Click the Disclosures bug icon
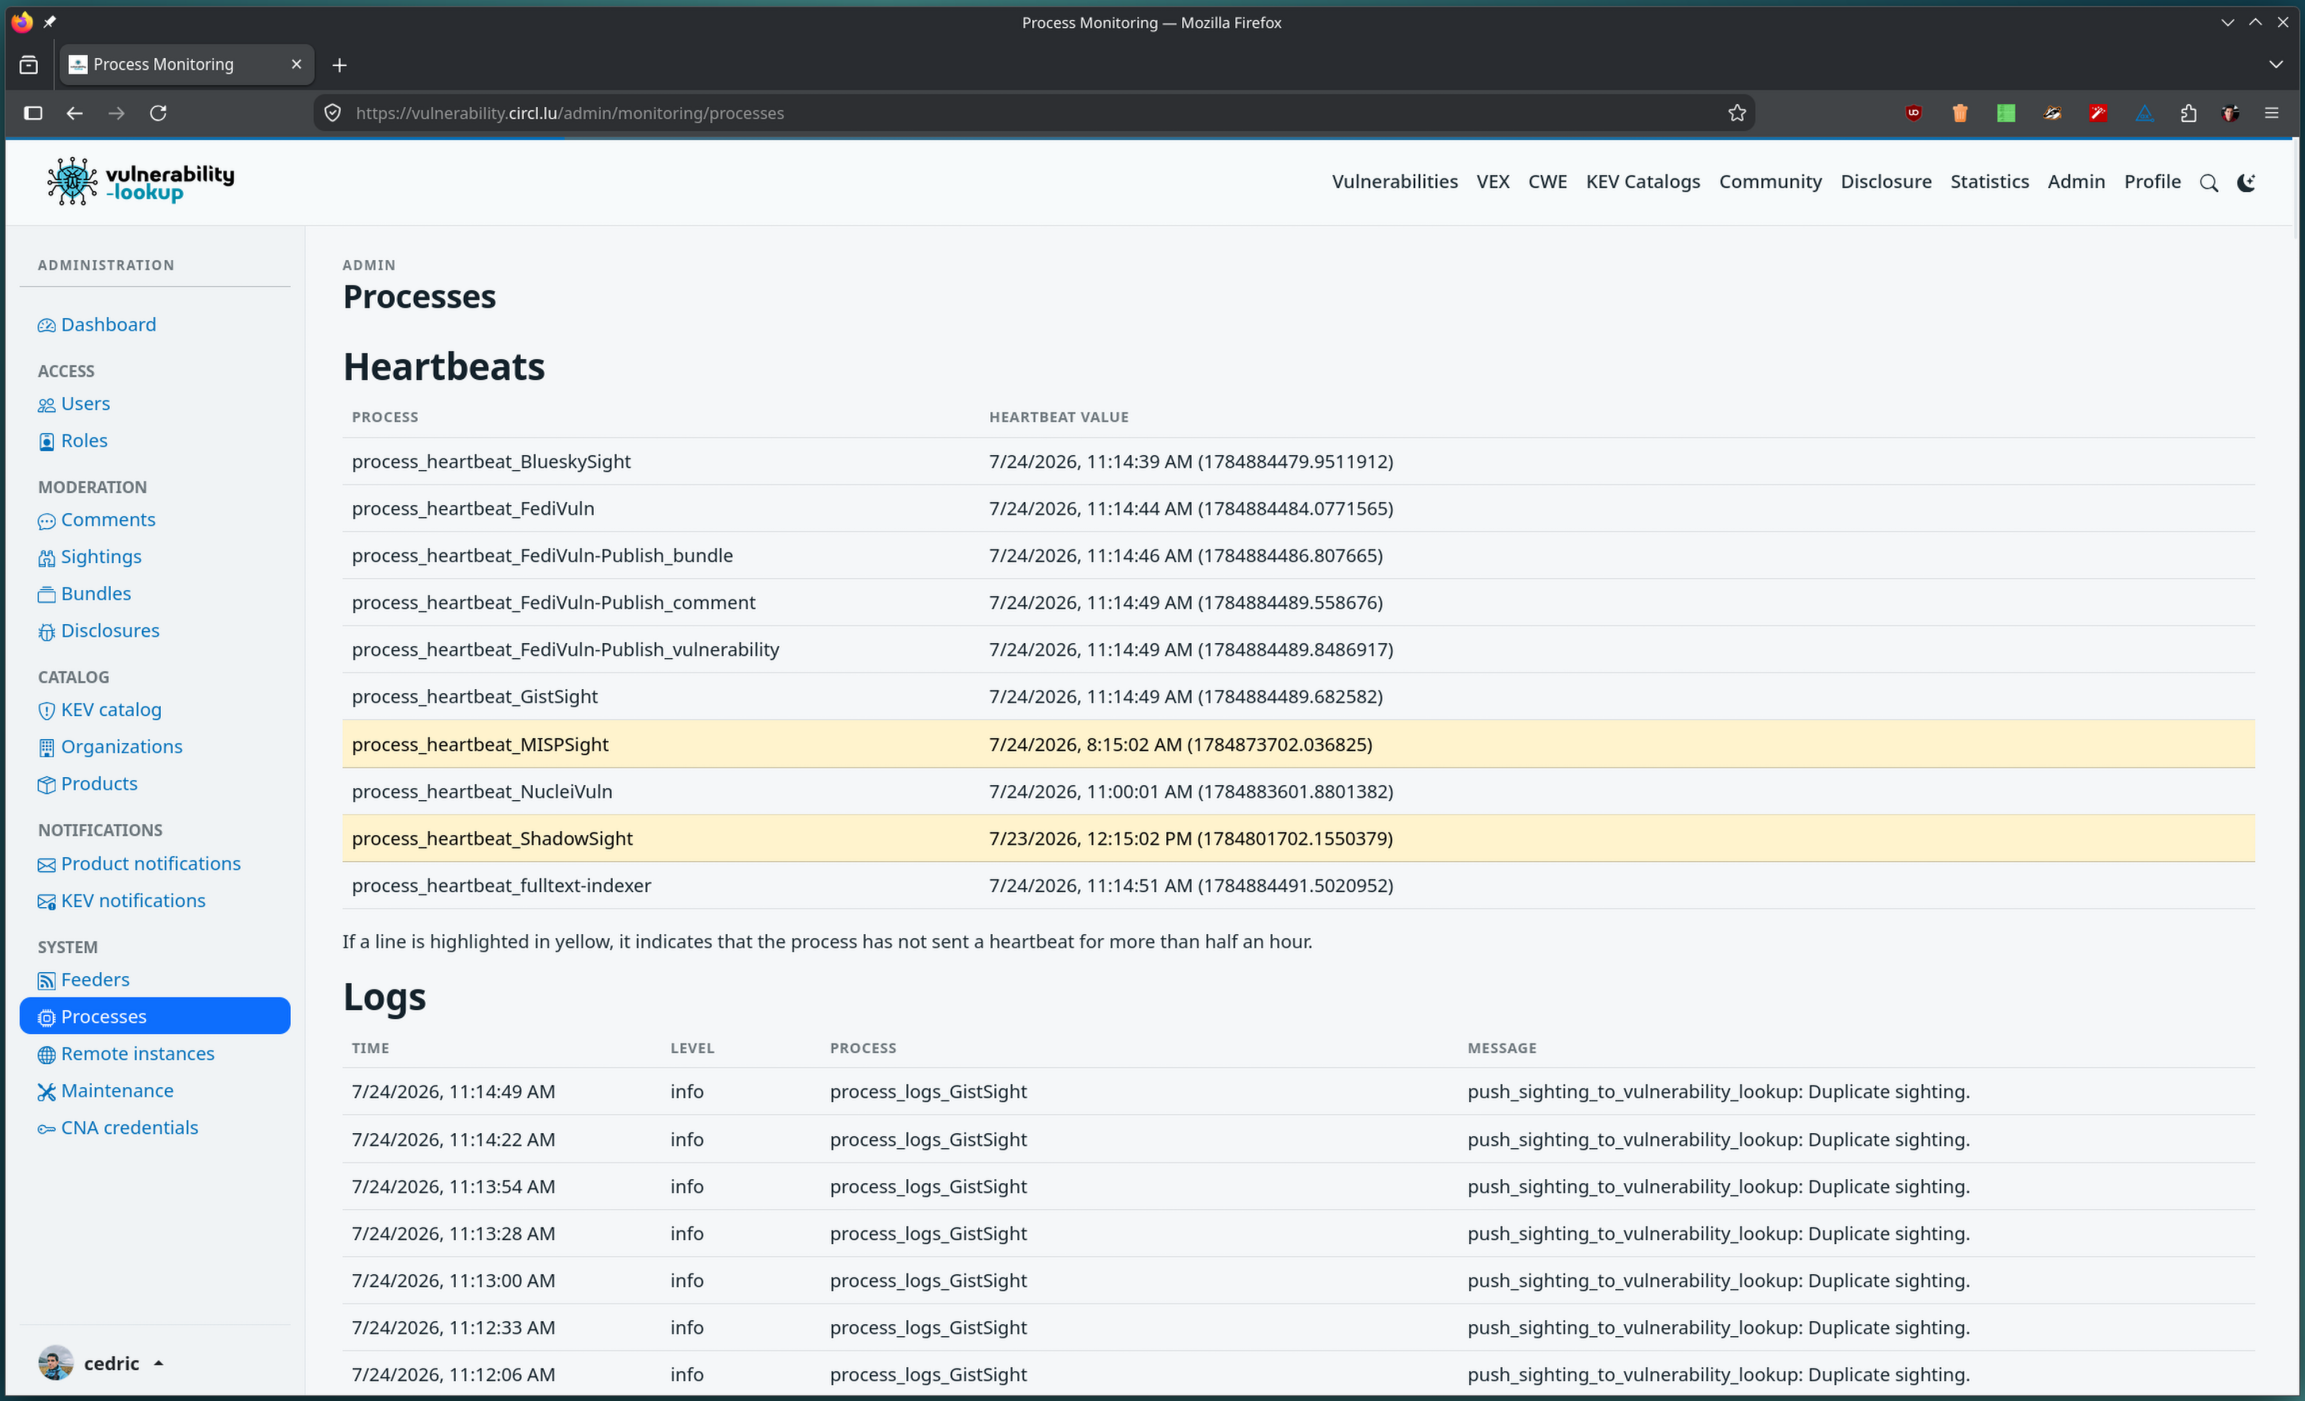 pos(46,632)
